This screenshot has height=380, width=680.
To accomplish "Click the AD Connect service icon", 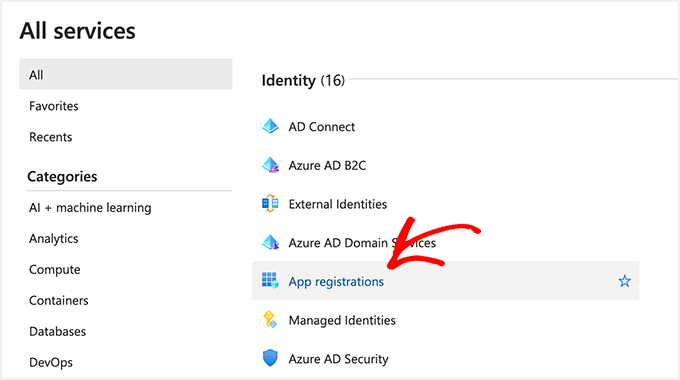I will 270,126.
